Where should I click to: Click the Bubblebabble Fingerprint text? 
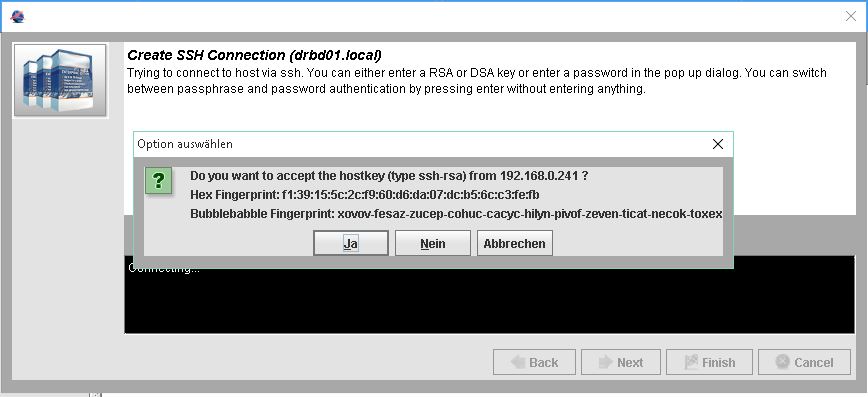(x=456, y=214)
